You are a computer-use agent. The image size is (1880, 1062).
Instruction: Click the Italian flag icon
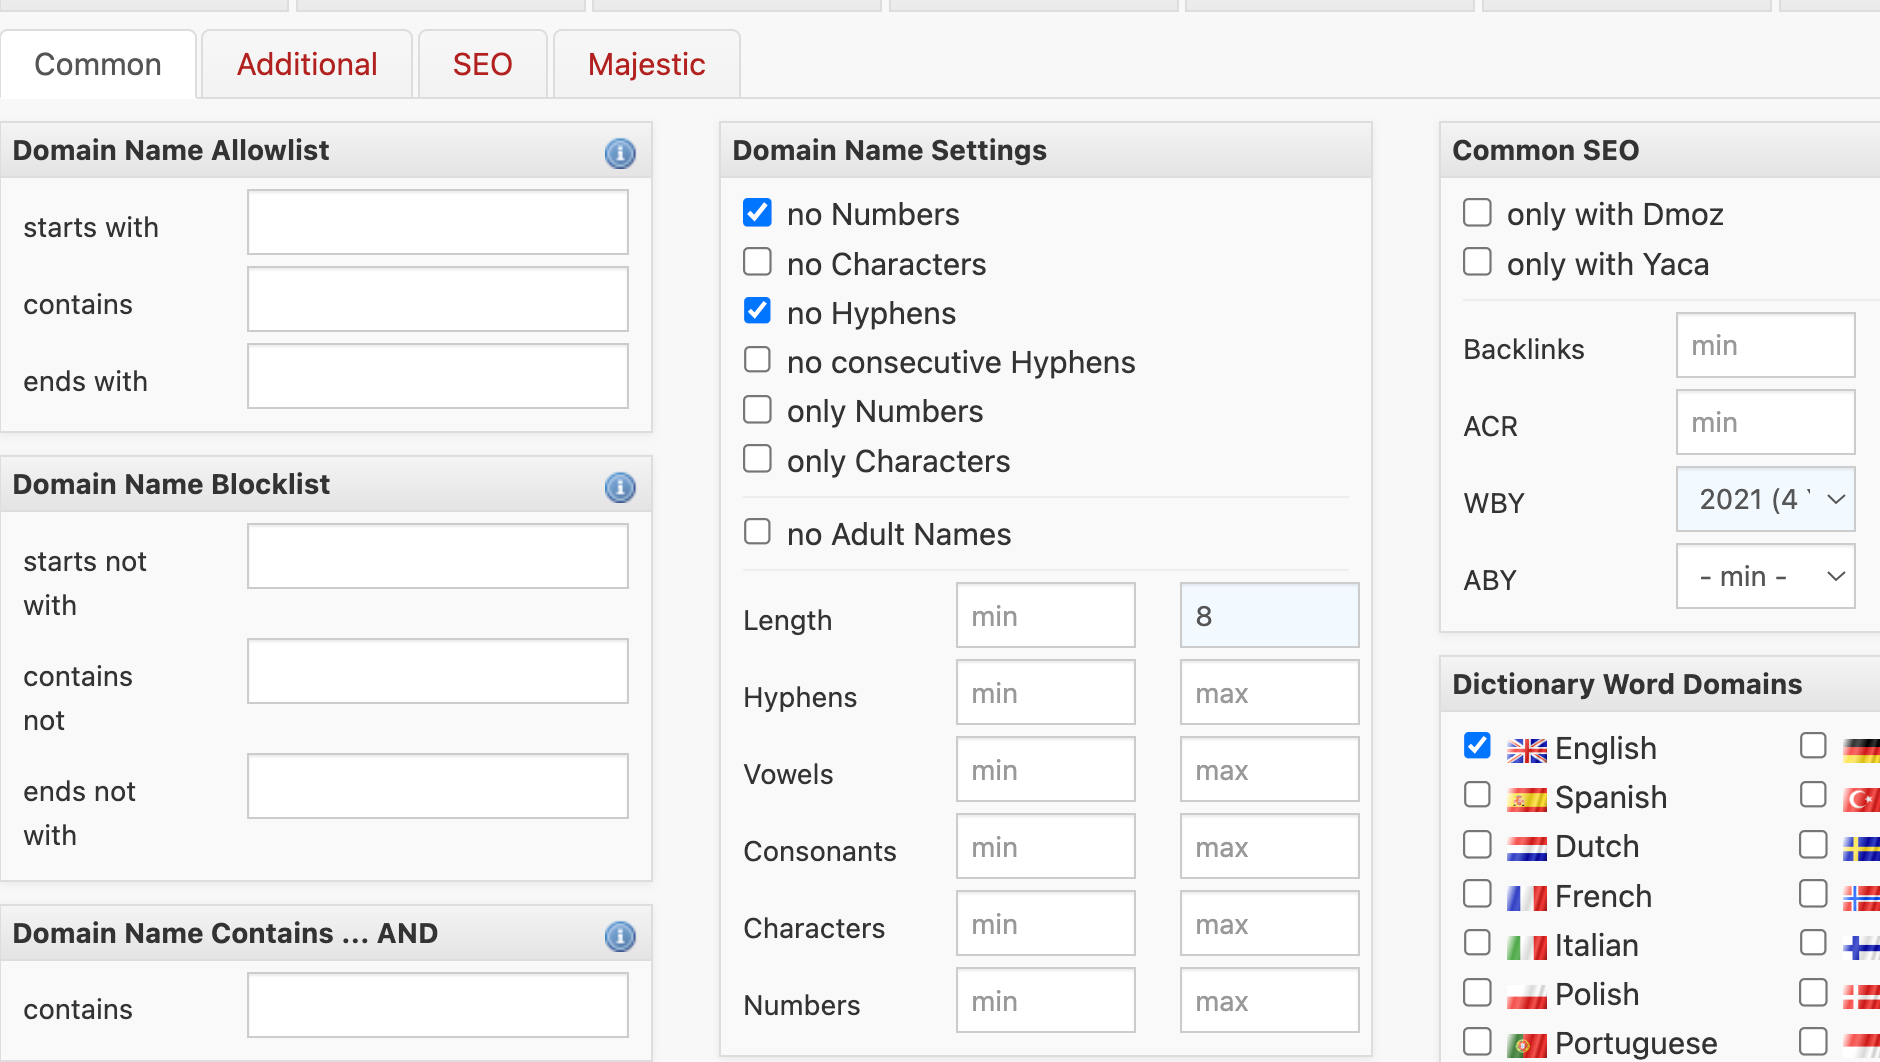(x=1527, y=947)
